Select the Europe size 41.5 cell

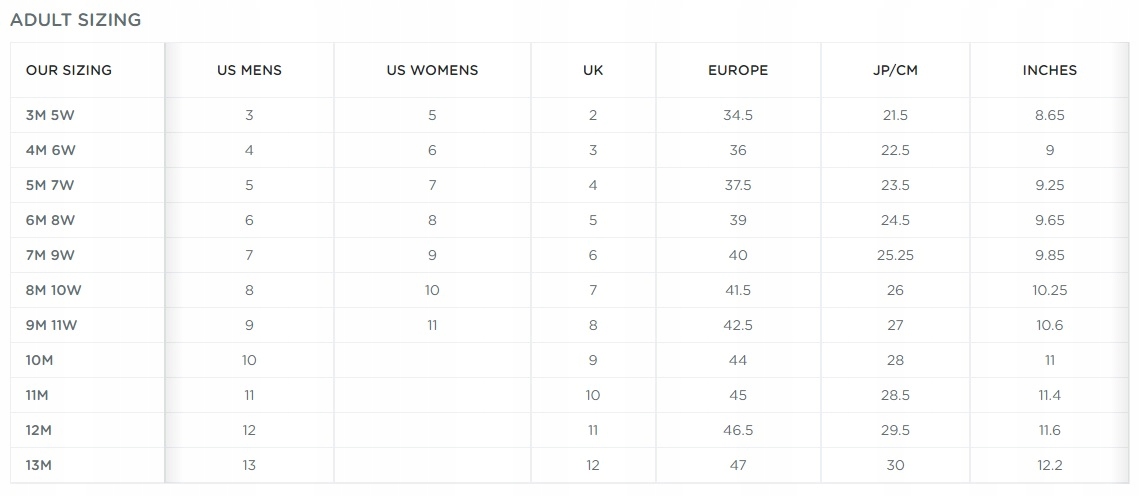[x=738, y=290]
